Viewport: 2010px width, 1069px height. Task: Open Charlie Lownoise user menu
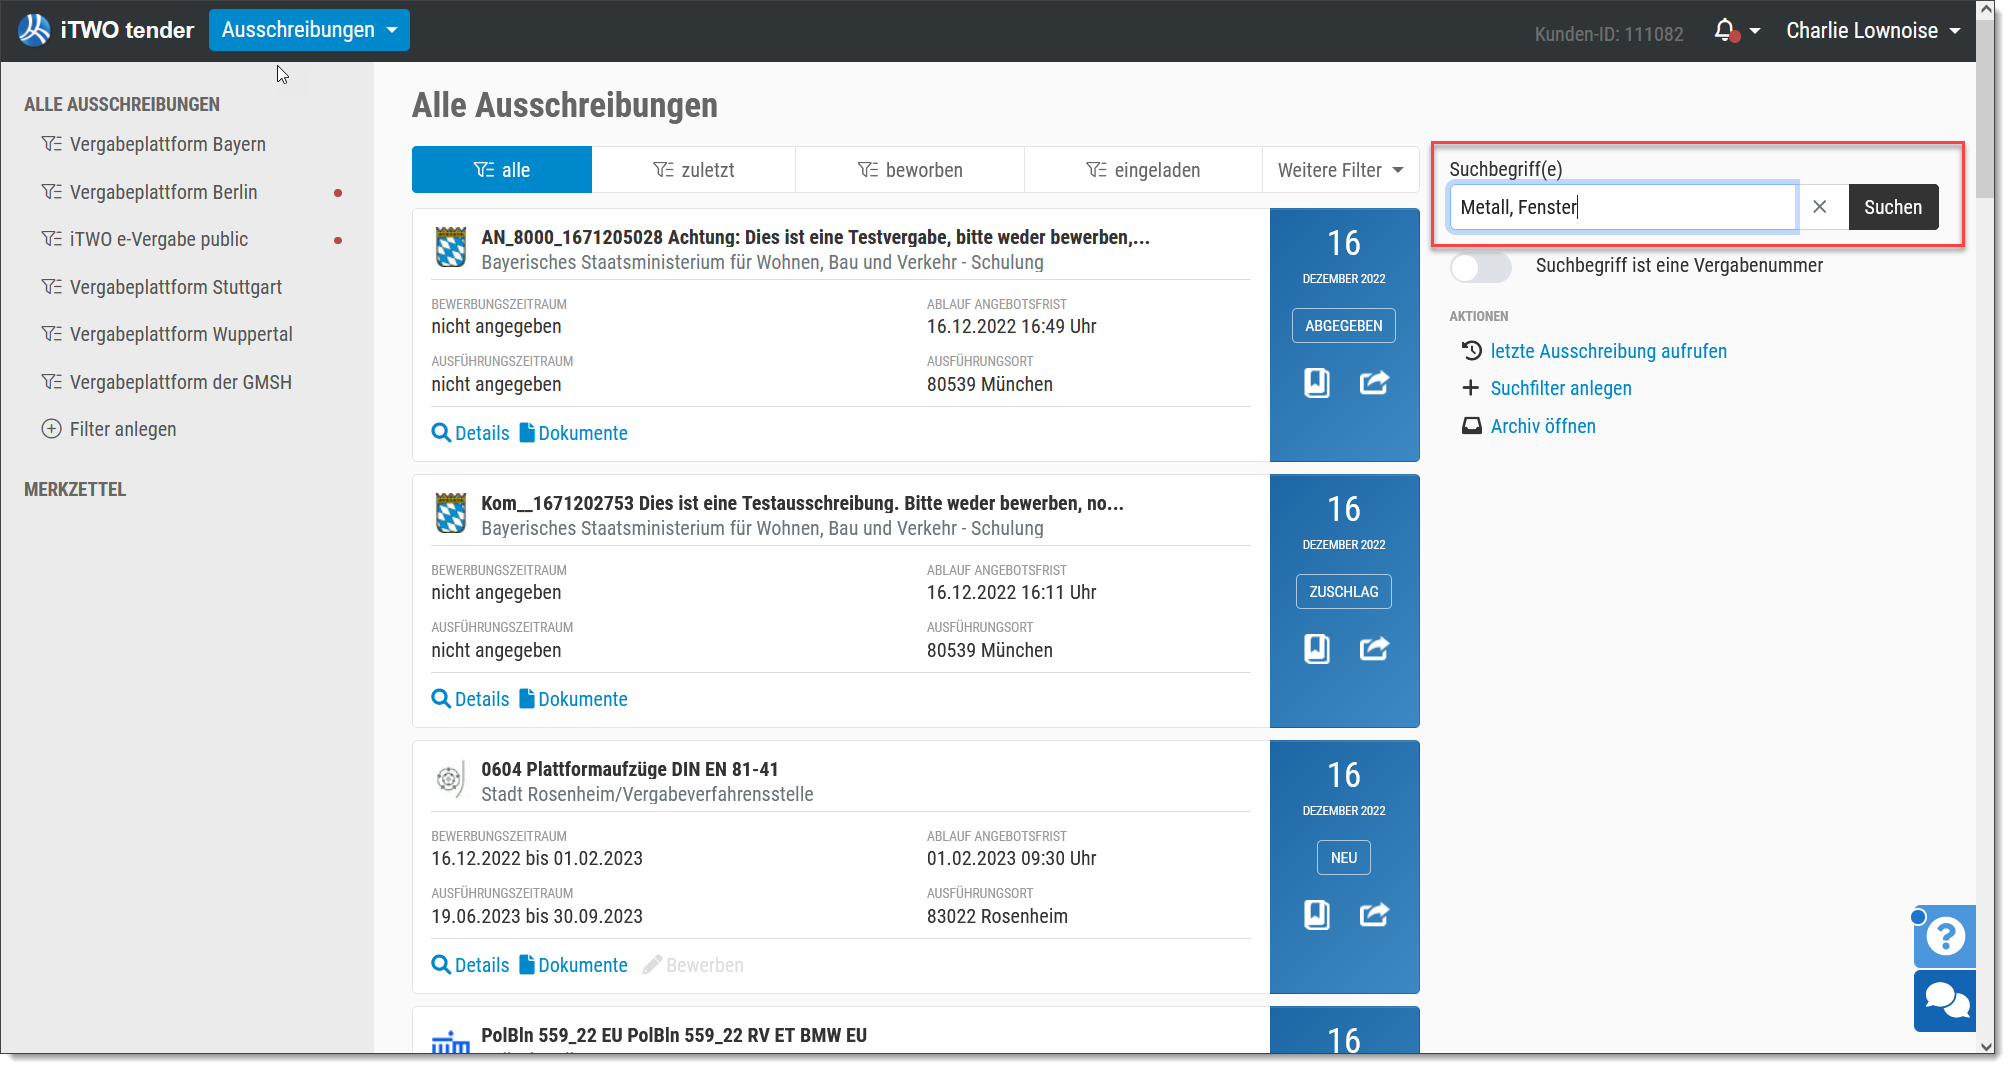(1873, 30)
